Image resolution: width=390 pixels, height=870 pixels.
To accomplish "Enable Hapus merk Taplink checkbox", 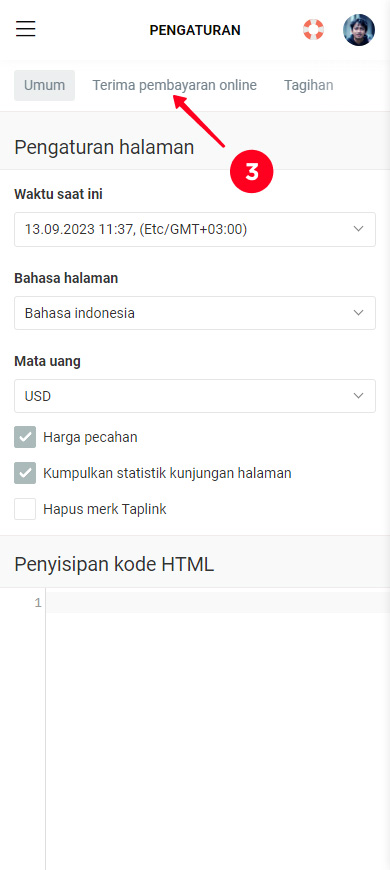I will click(x=25, y=509).
